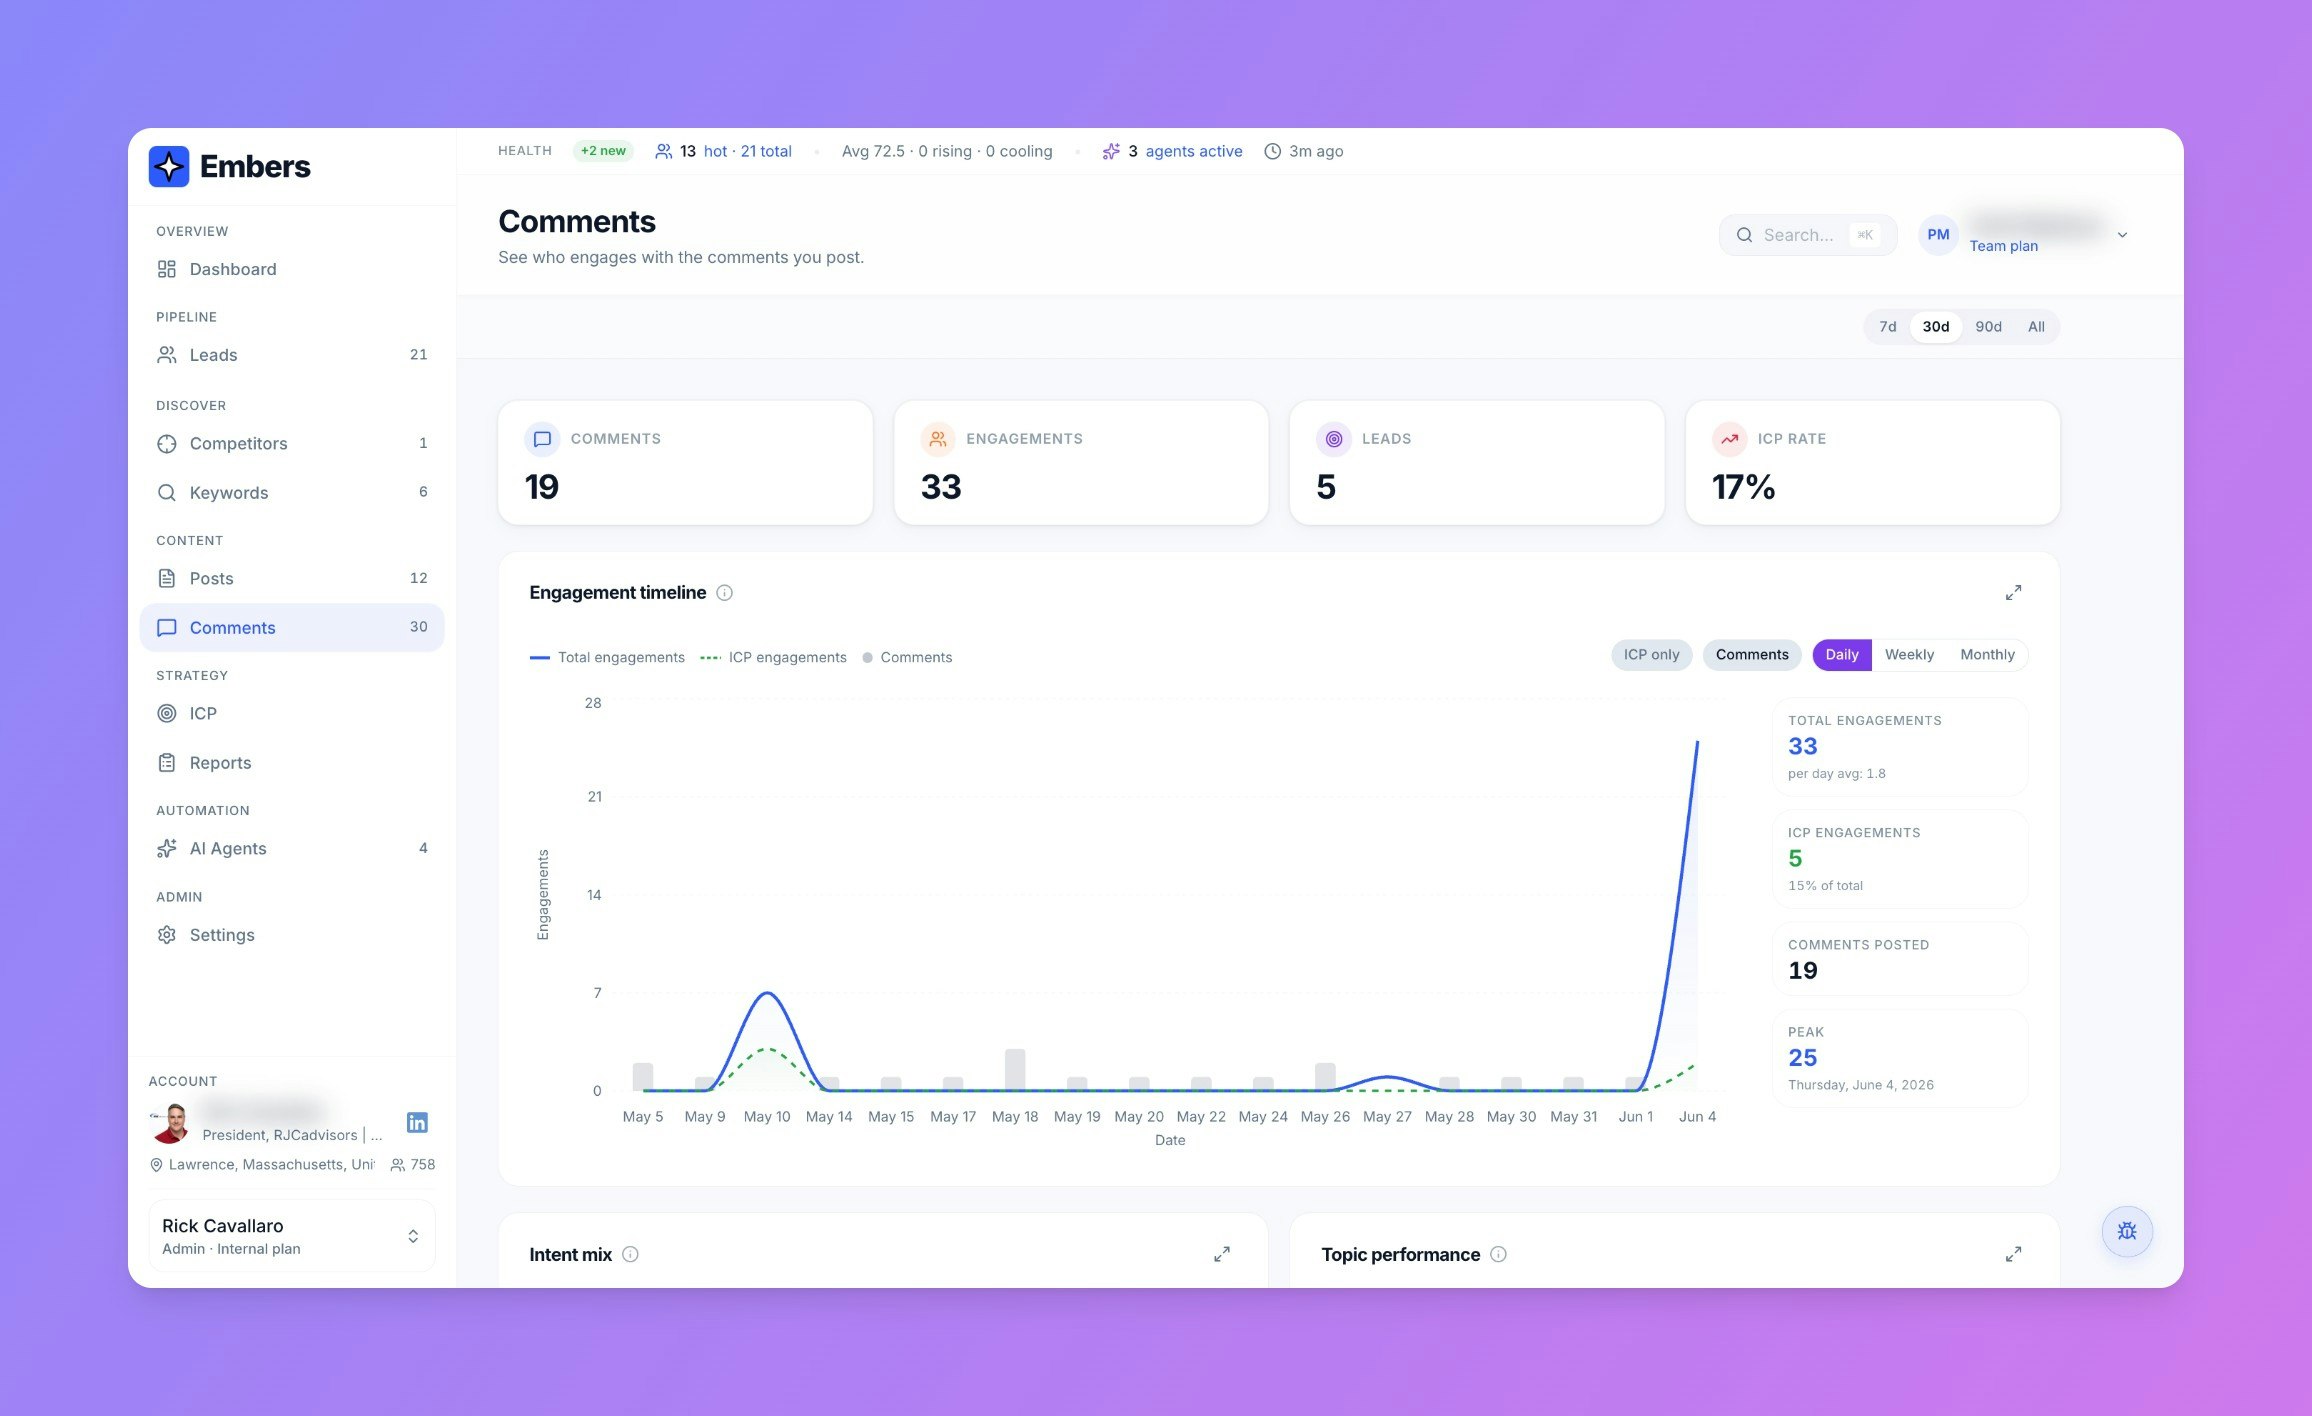Screen dimensions: 2312x1416
Task: Click the ICP Engagements stat card
Action: [1899, 859]
